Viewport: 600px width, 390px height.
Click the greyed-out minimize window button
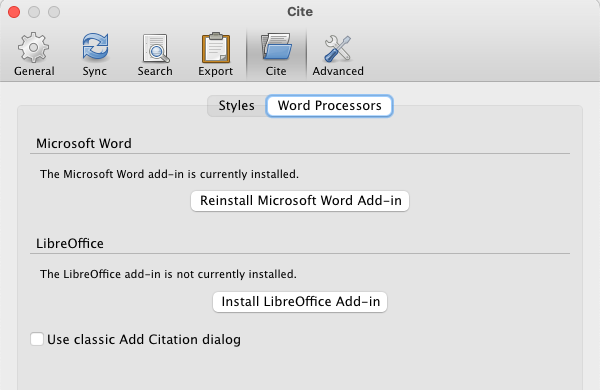pyautogui.click(x=34, y=12)
